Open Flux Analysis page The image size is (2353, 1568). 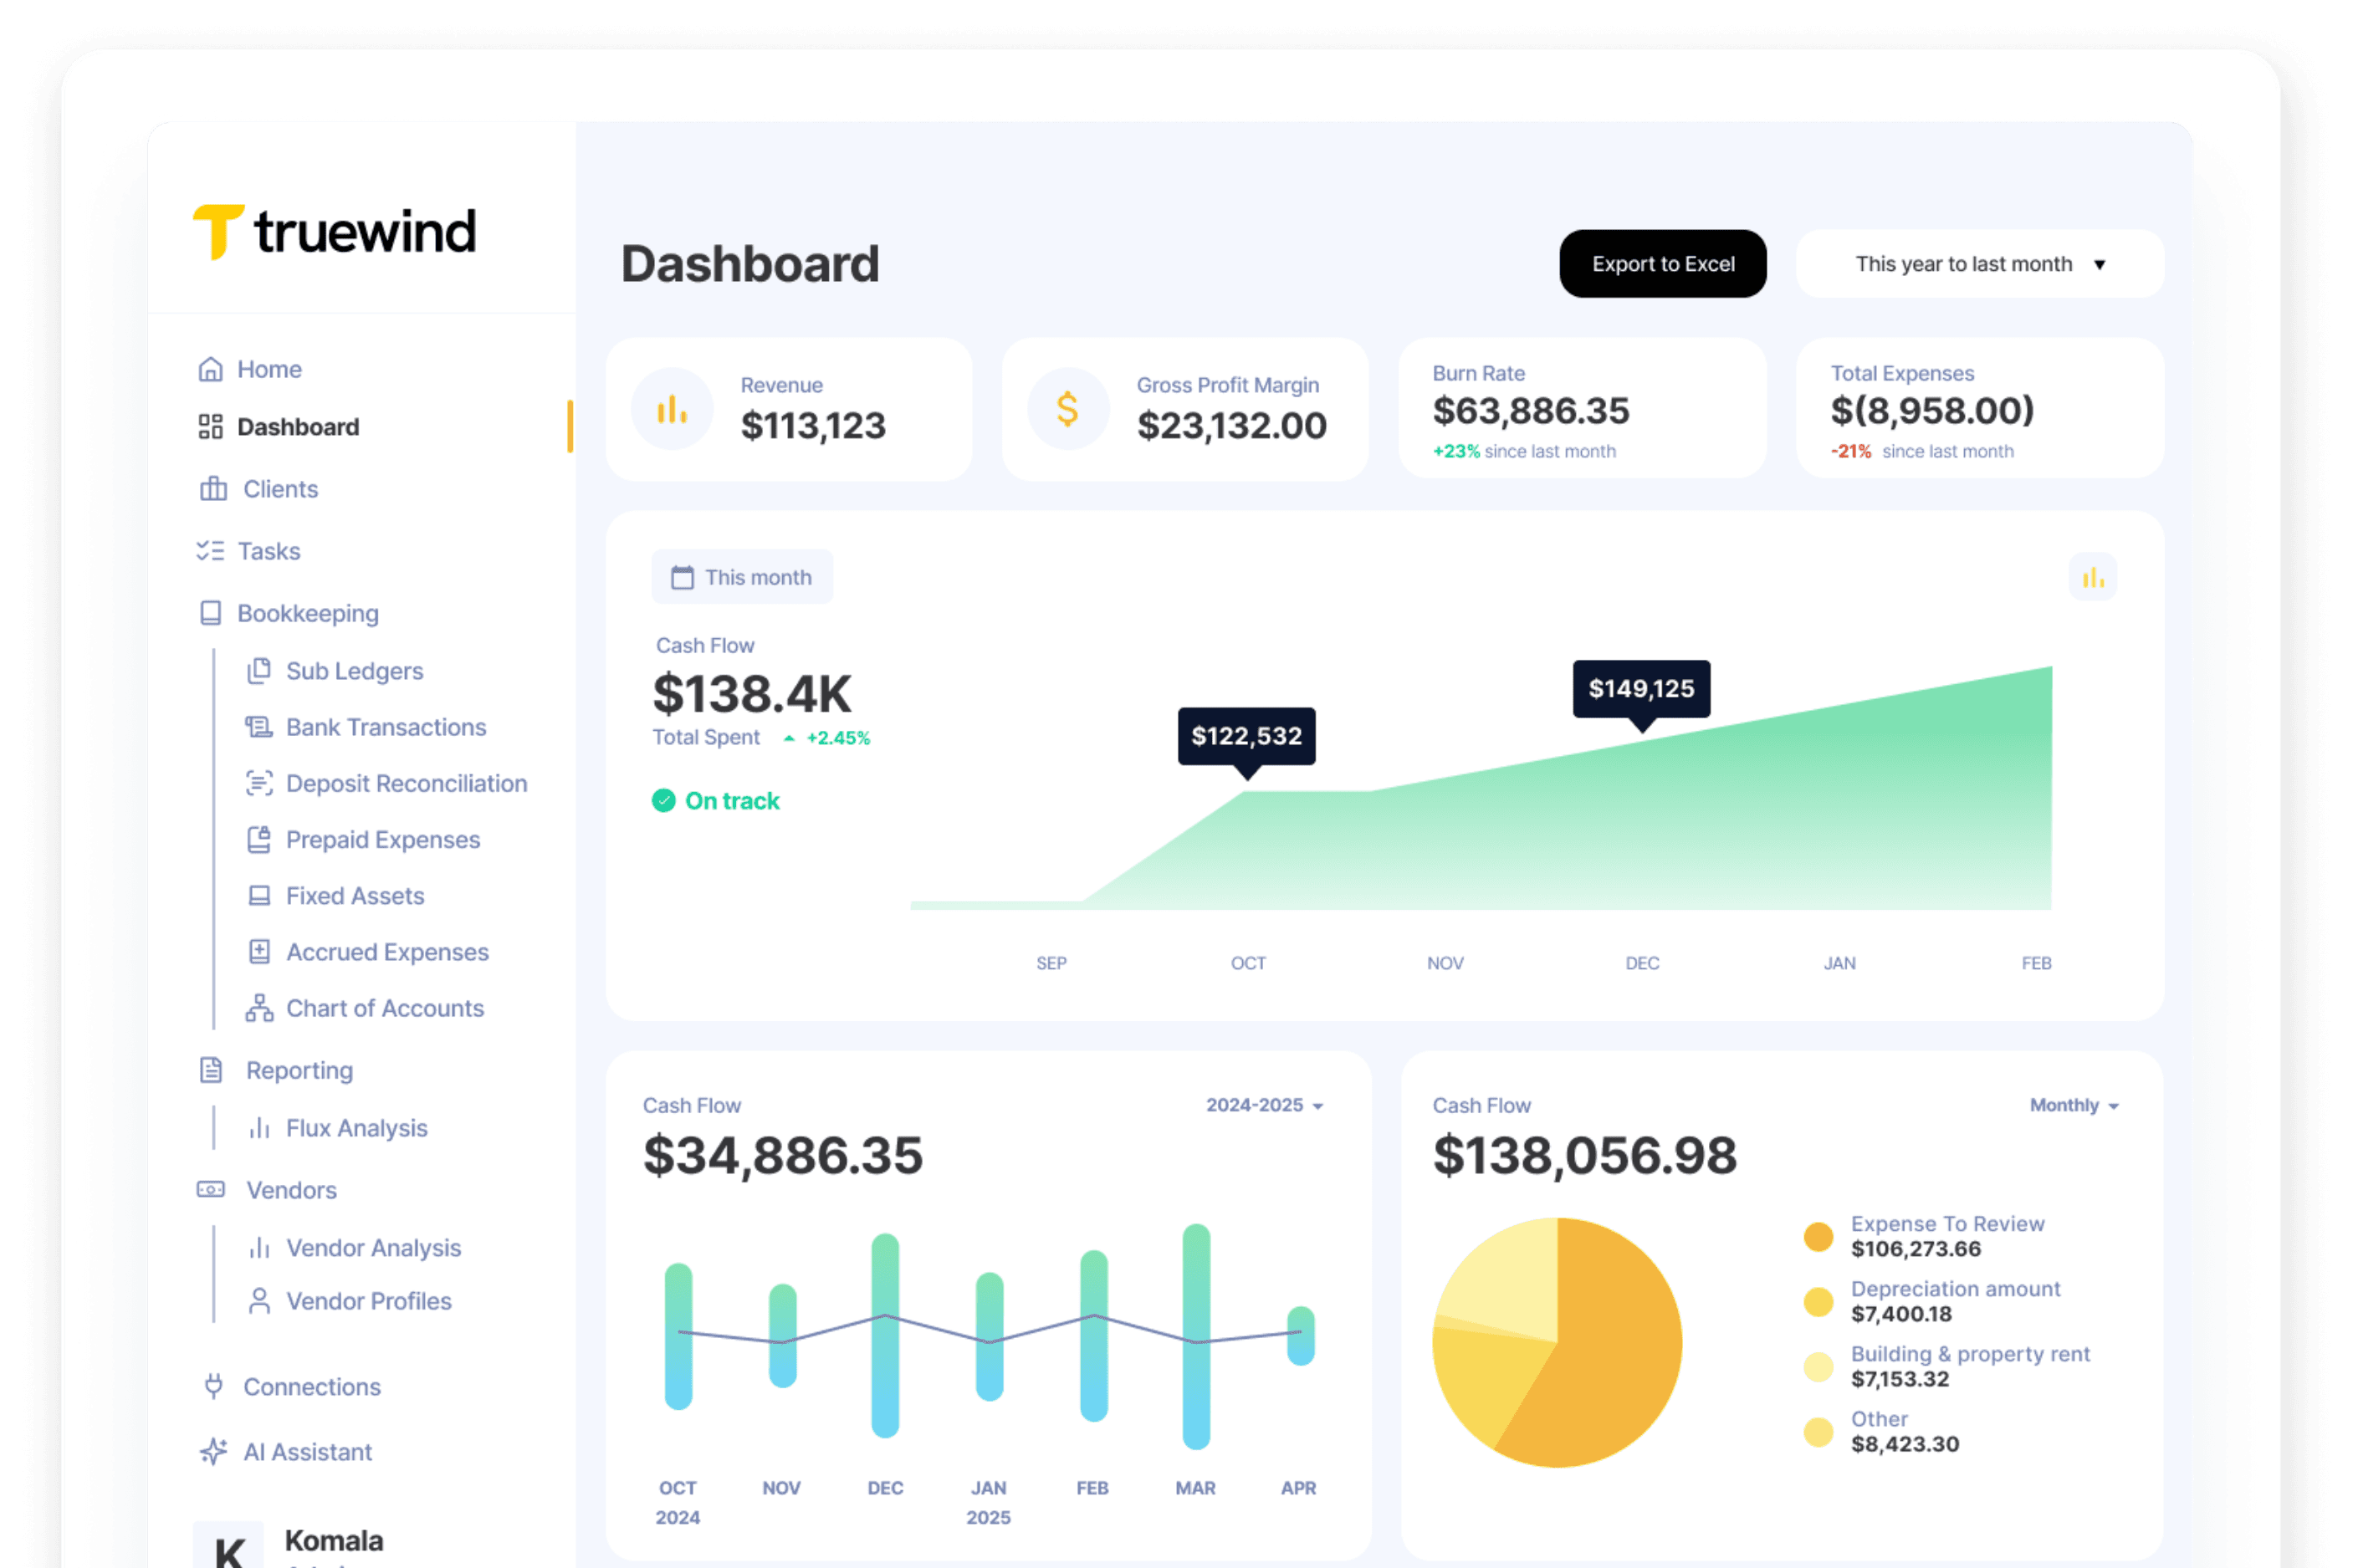coord(356,1128)
